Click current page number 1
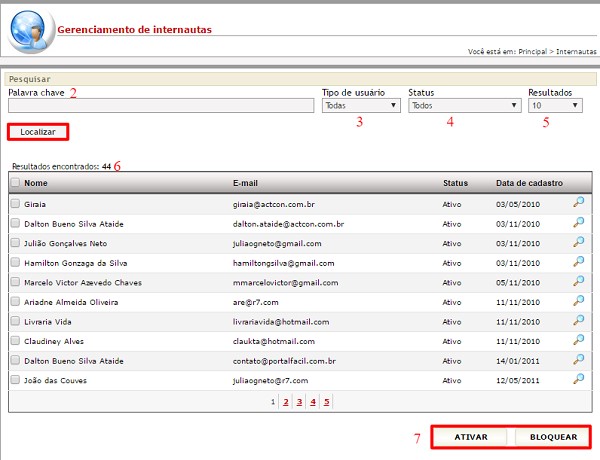Viewport: 600px width, 460px height. [x=273, y=402]
